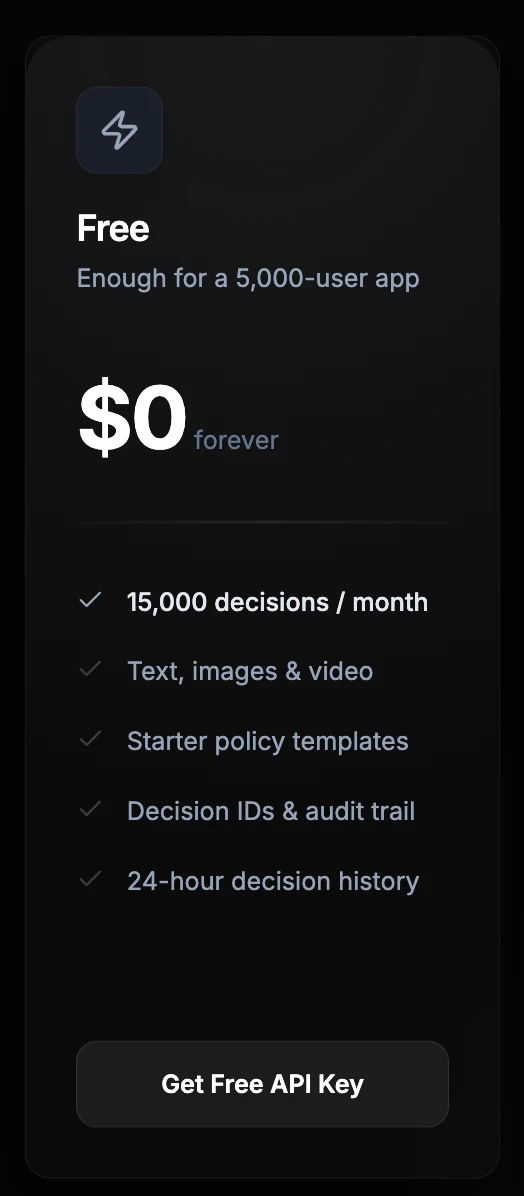Select the Text, images & video feature
The image size is (524, 1196).
point(250,671)
